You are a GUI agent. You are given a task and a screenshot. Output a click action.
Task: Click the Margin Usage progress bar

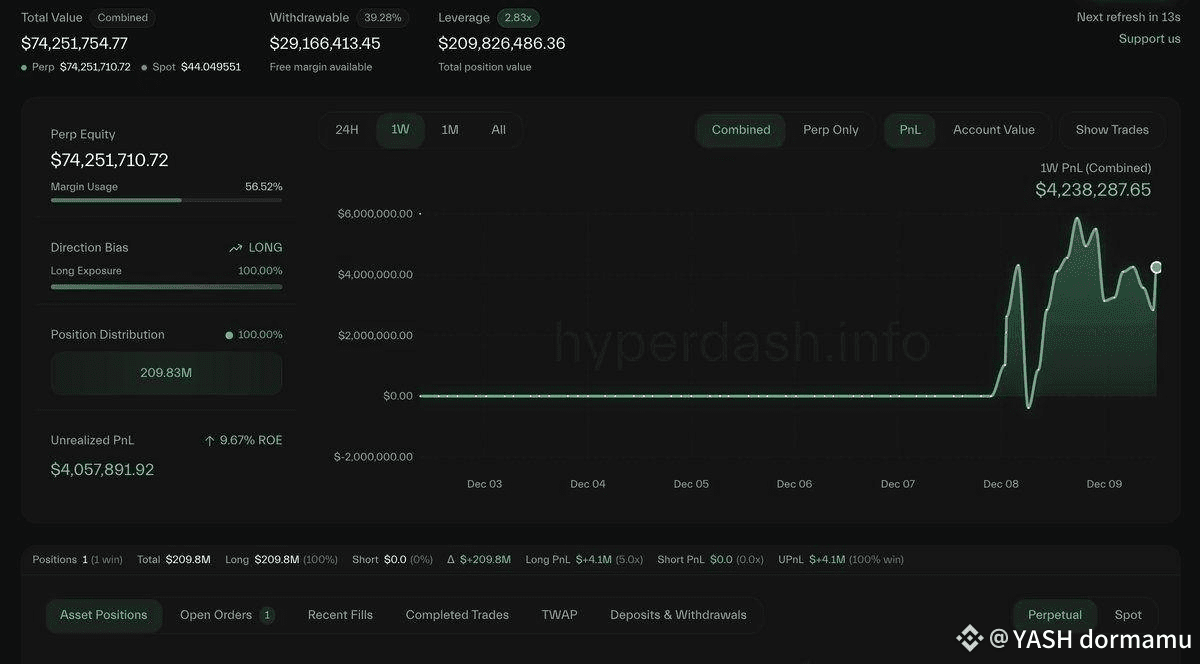click(166, 200)
